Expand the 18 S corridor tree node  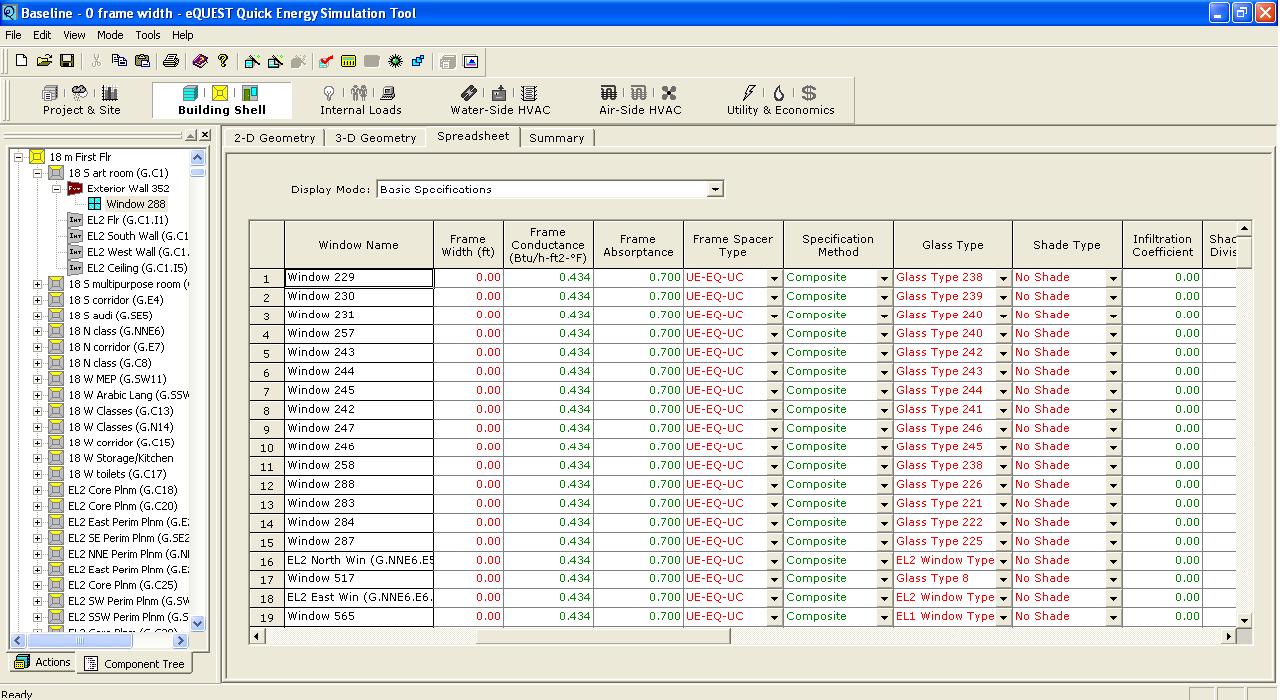38,300
